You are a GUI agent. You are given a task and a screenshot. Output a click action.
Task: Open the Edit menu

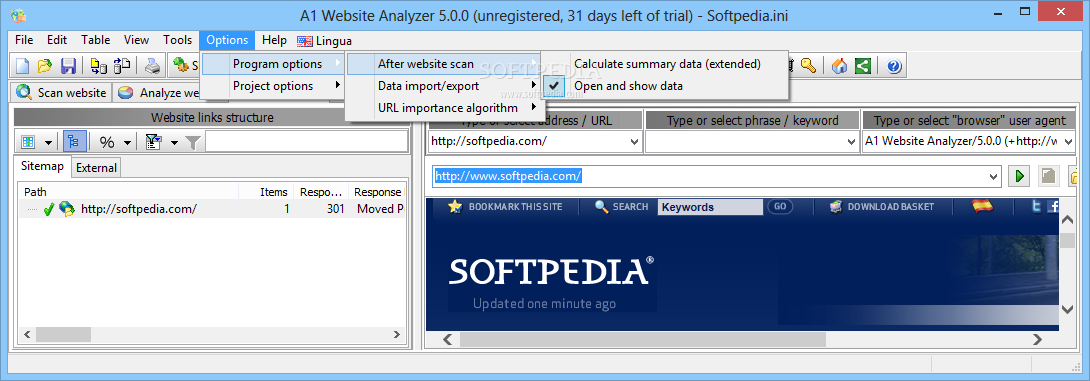[x=57, y=40]
